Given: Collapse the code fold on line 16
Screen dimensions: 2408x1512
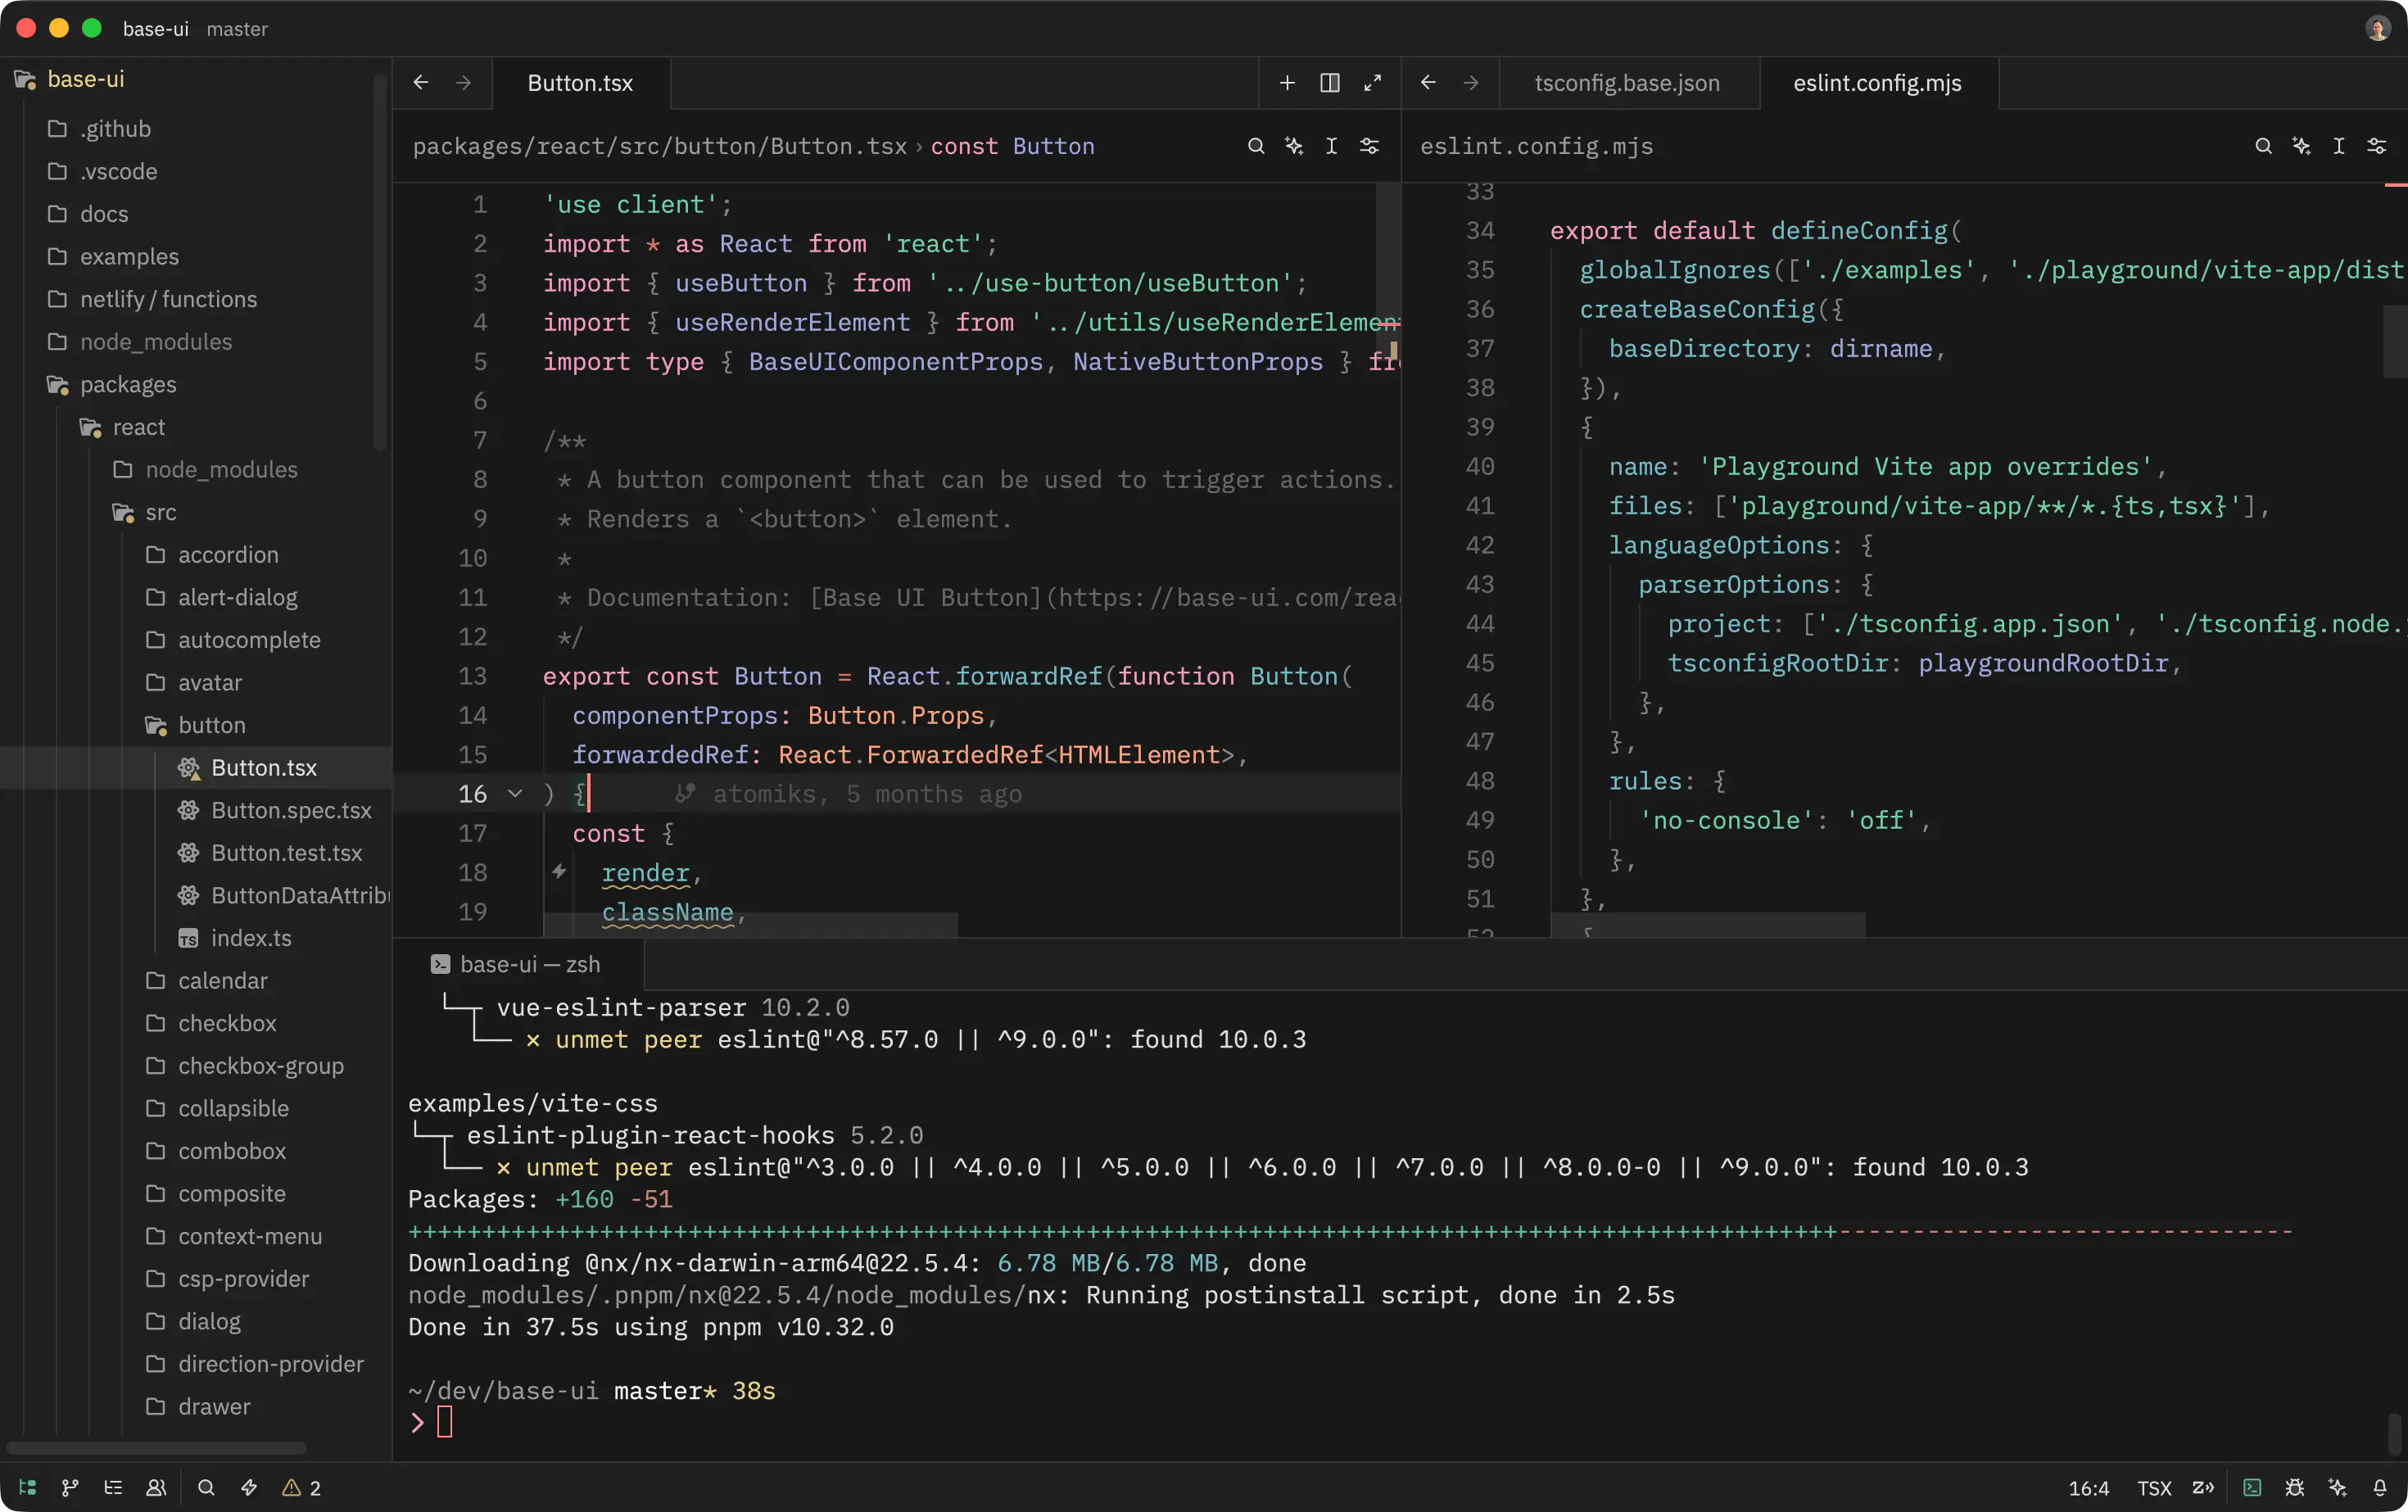Looking at the screenshot, I should [516, 793].
